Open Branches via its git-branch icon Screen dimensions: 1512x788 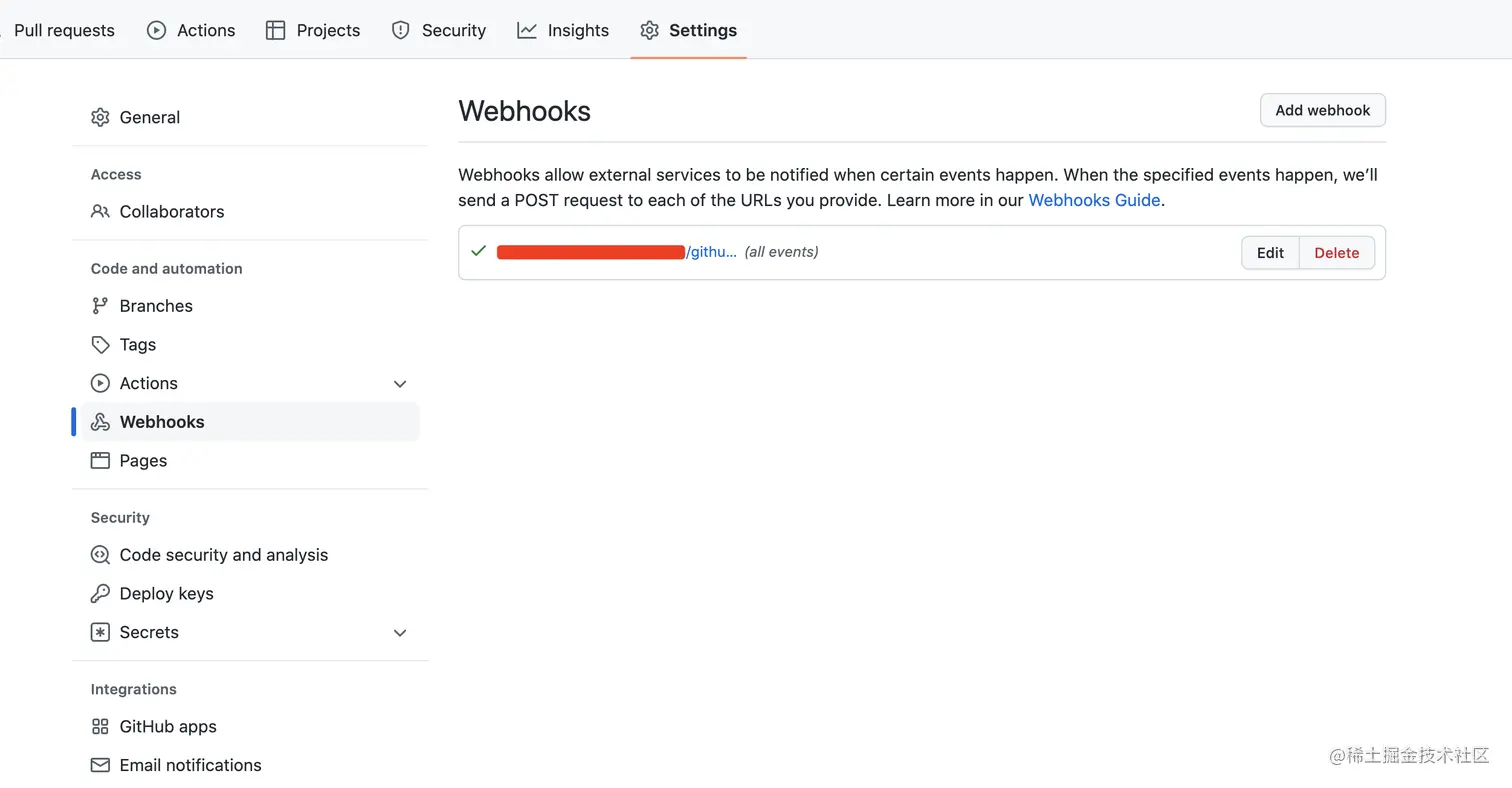point(100,306)
